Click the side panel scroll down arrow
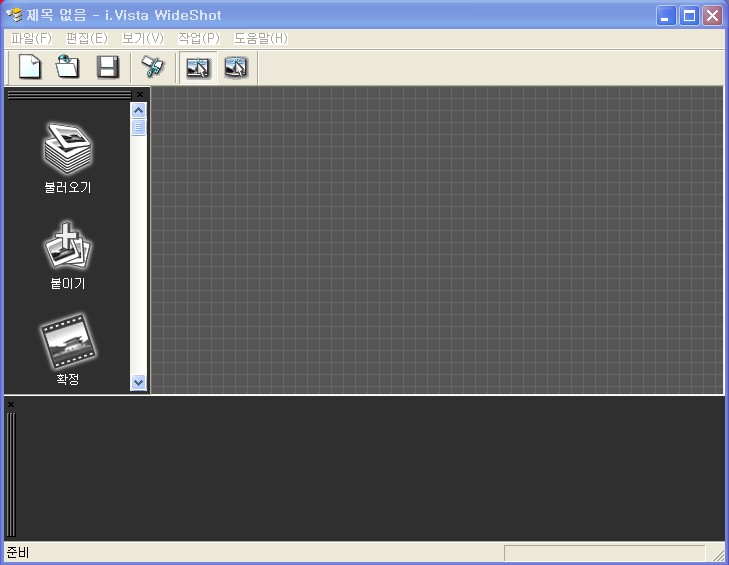This screenshot has height=565, width=729. click(x=139, y=382)
